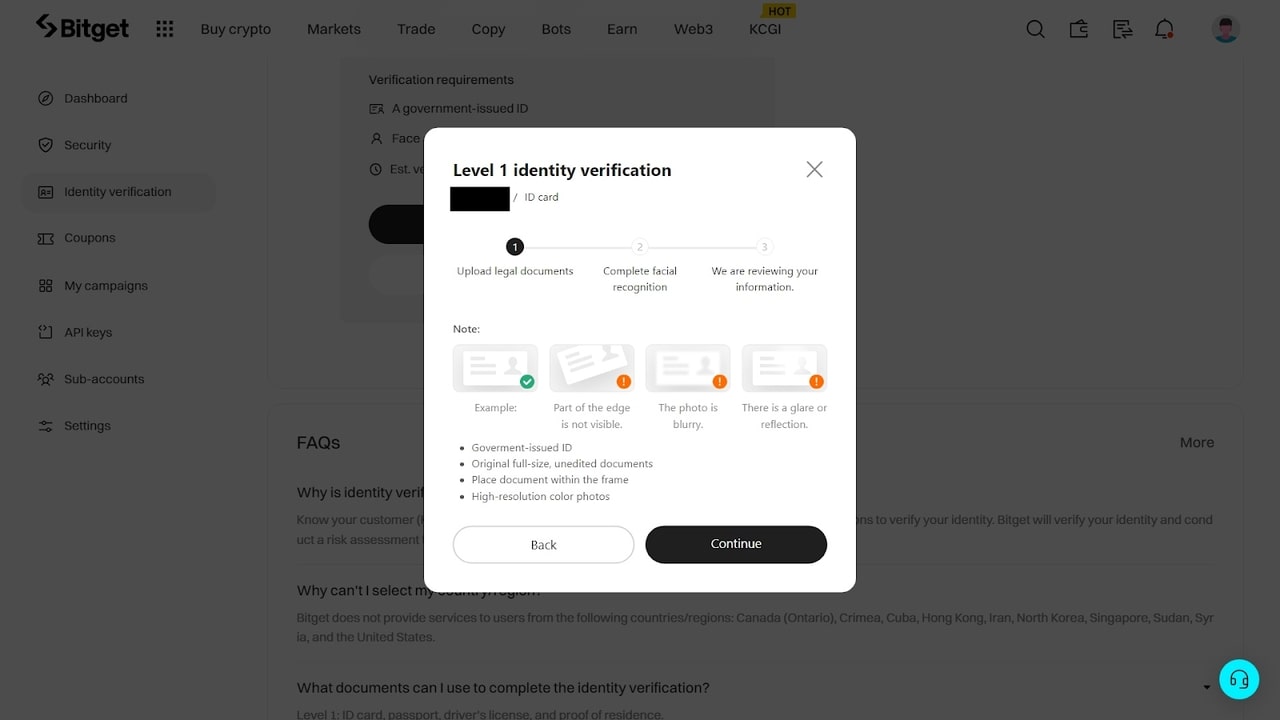Open the user profile avatar
The image size is (1280, 720).
[x=1225, y=29]
